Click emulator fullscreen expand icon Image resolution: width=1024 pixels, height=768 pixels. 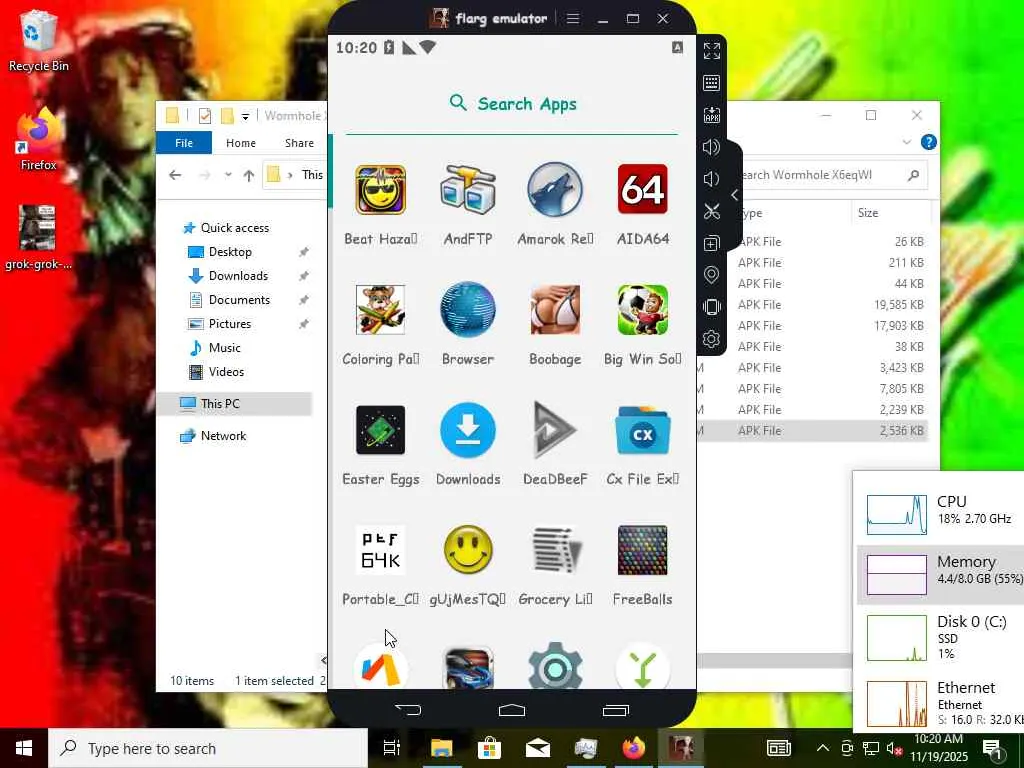pyautogui.click(x=712, y=51)
